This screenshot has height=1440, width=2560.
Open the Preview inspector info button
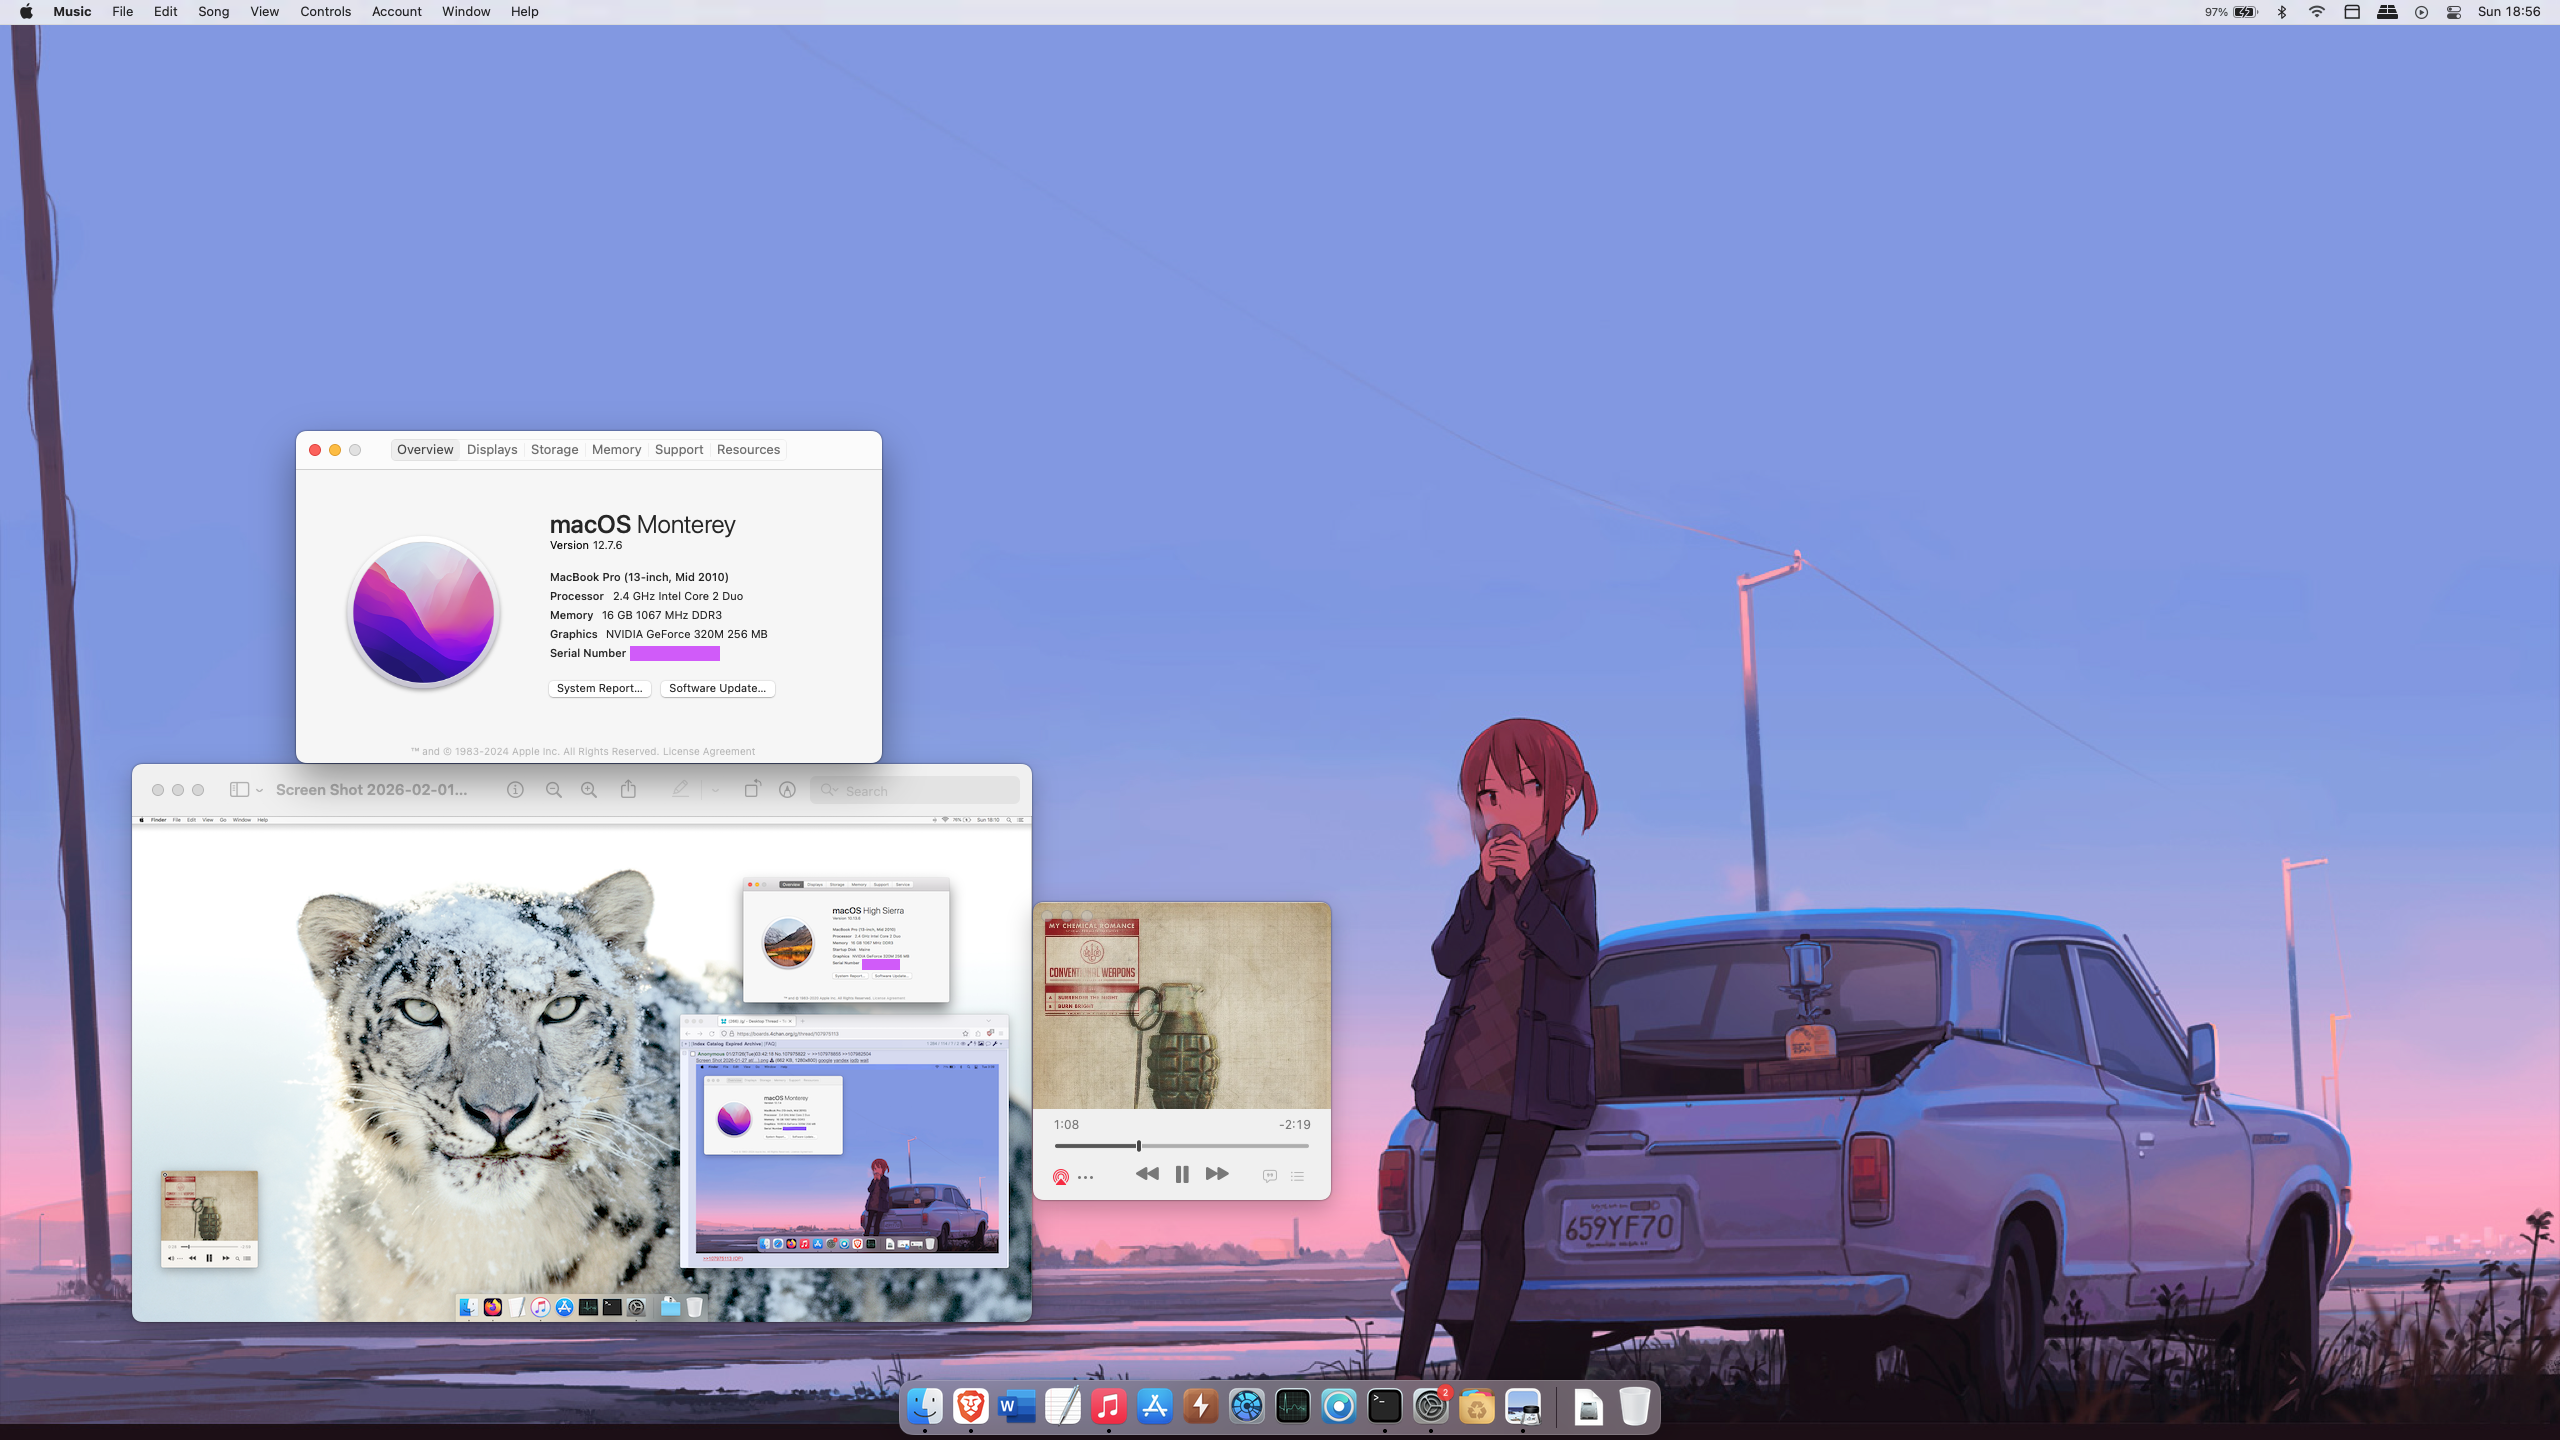click(x=515, y=790)
